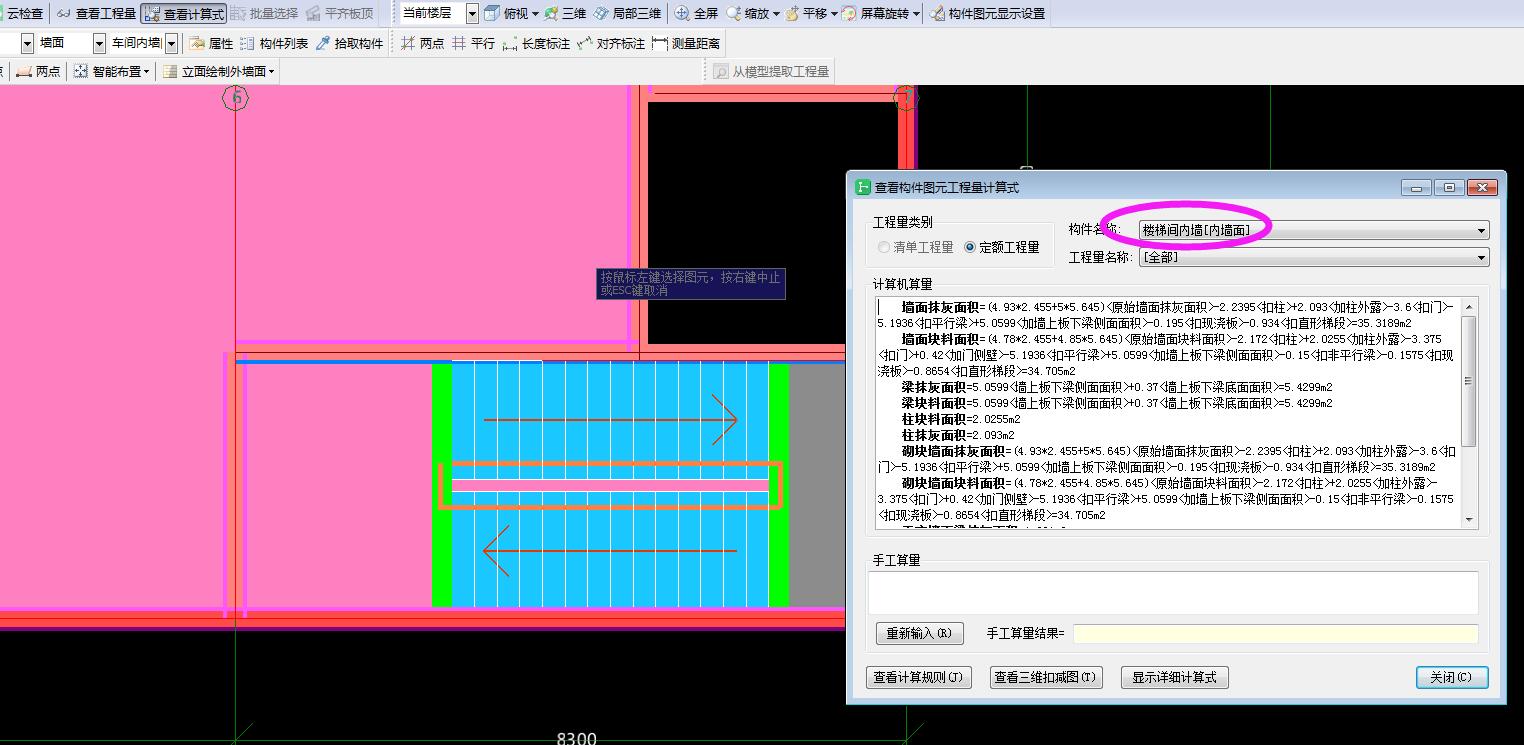
Task: Select the 平移 pan tool
Action: [806, 13]
